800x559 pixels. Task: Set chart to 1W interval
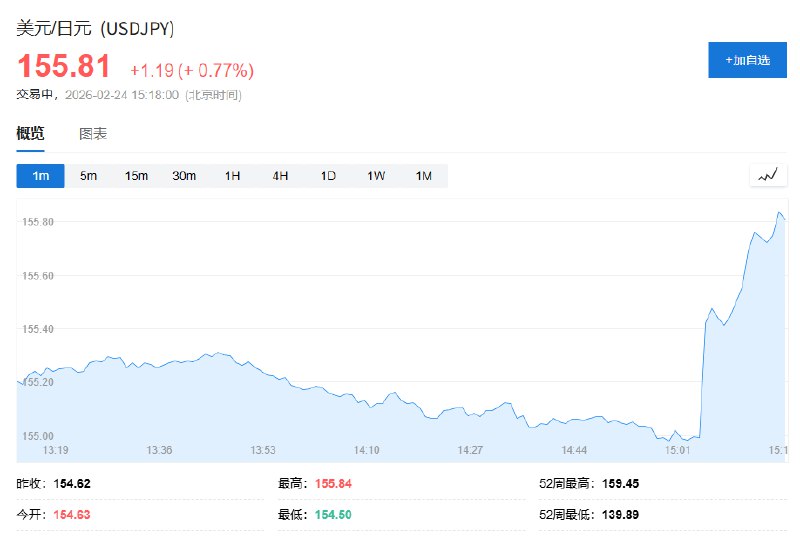pos(376,176)
